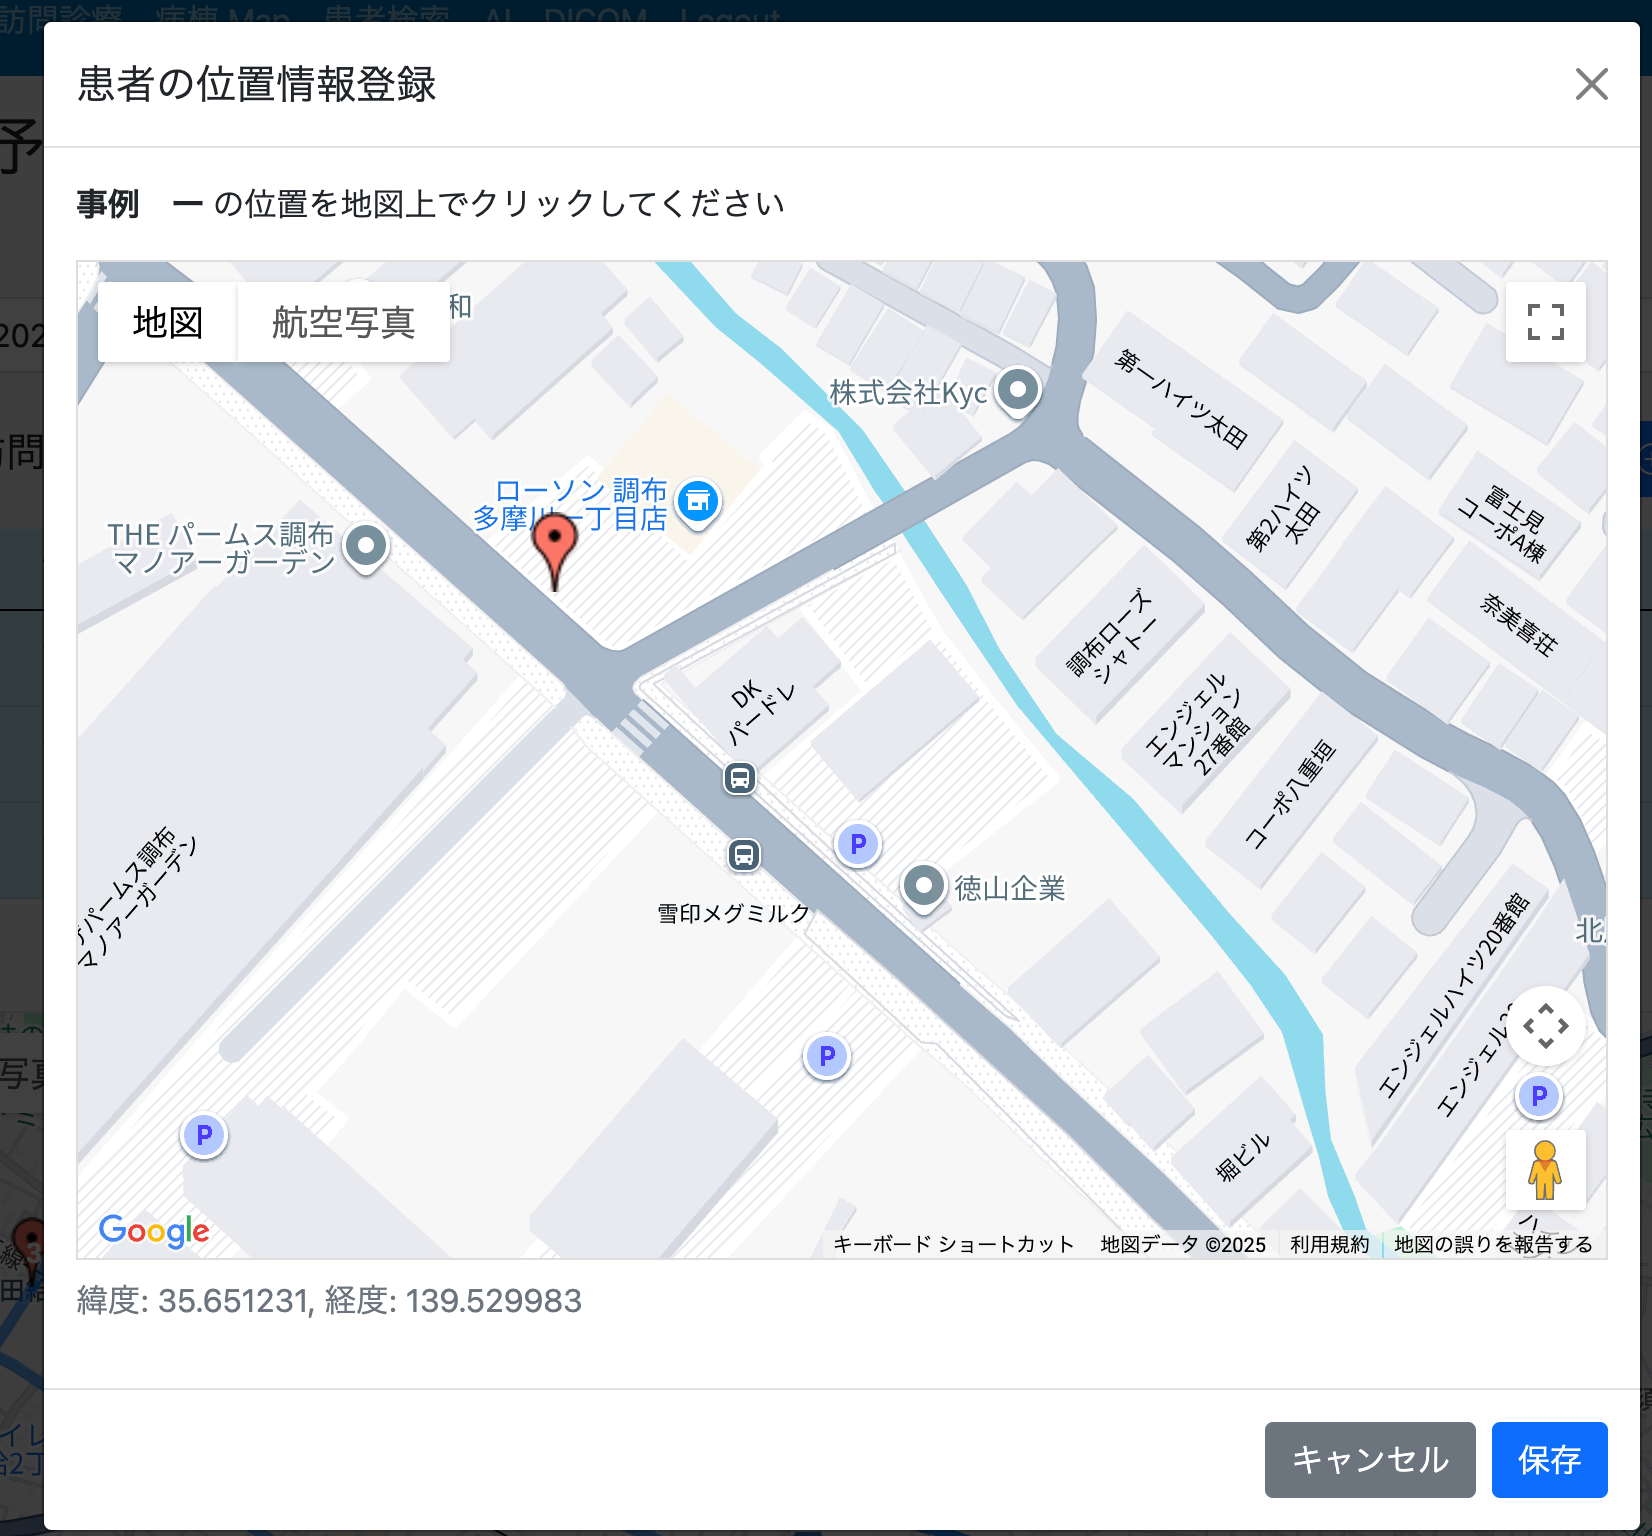Screen dimensions: 1652x1536
Task: Switch to 航空写真 satellite view
Action: pos(343,322)
